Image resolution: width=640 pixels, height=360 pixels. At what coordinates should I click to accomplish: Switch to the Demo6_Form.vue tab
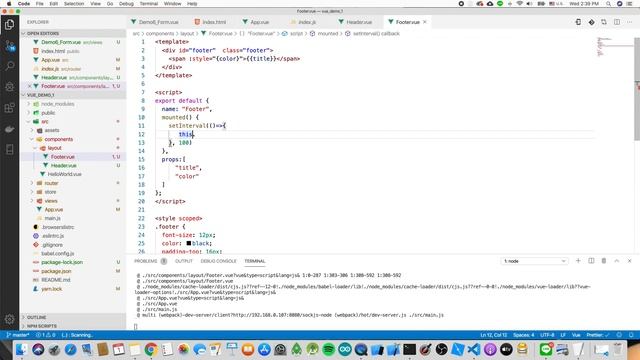(158, 22)
